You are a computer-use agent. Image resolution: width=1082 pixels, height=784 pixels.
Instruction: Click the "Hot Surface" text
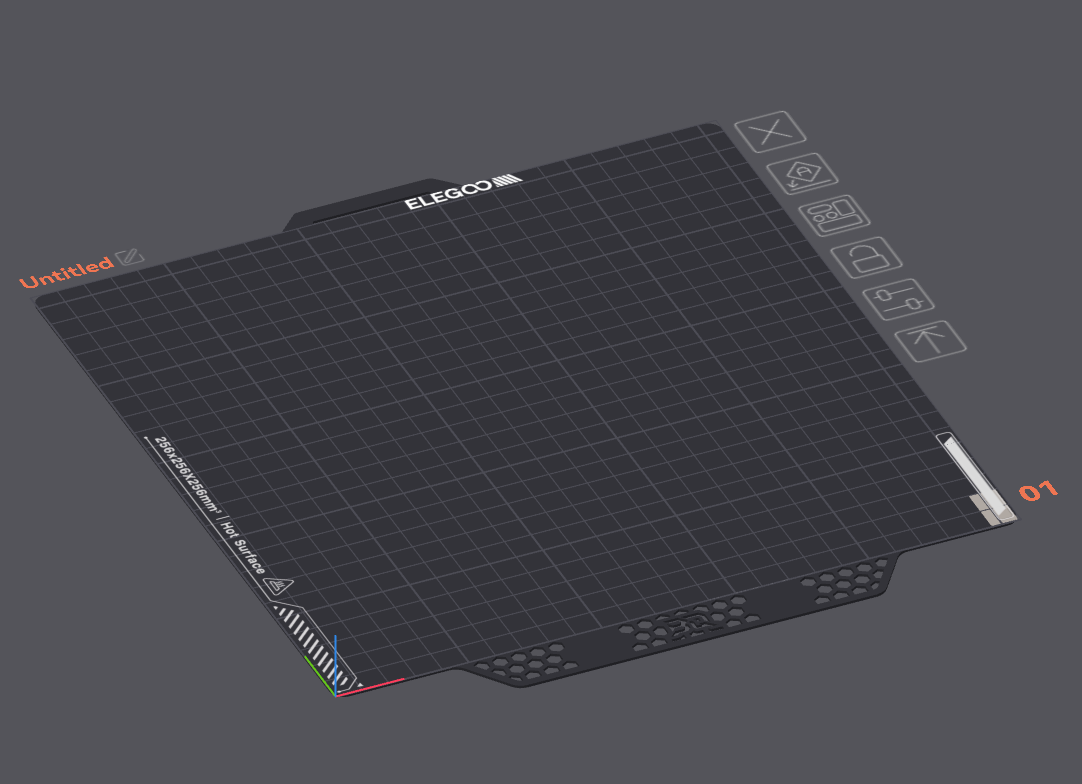[x=242, y=547]
